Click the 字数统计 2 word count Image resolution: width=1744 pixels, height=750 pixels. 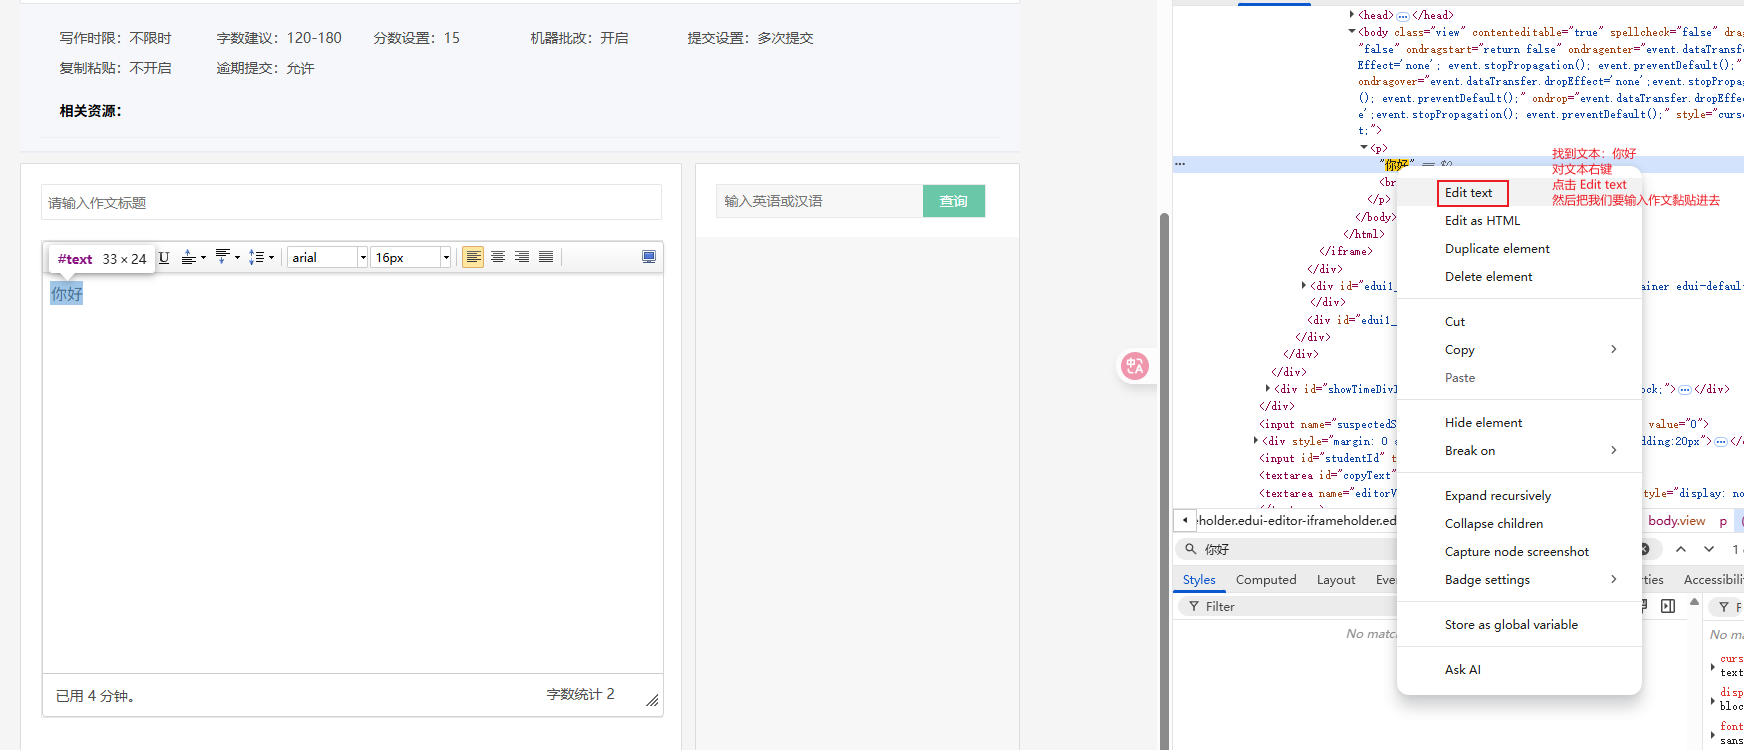(580, 694)
